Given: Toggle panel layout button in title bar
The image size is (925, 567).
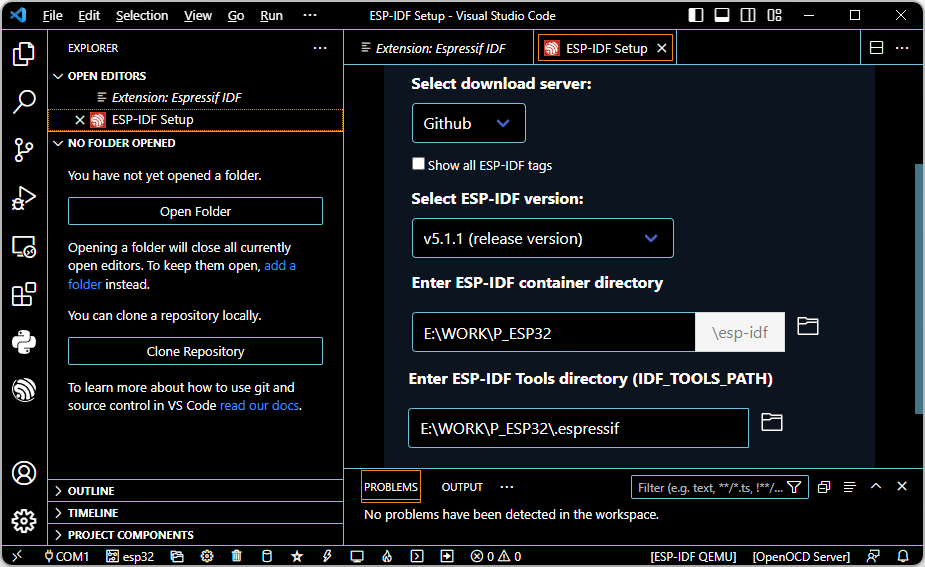Looking at the screenshot, I should pos(722,15).
